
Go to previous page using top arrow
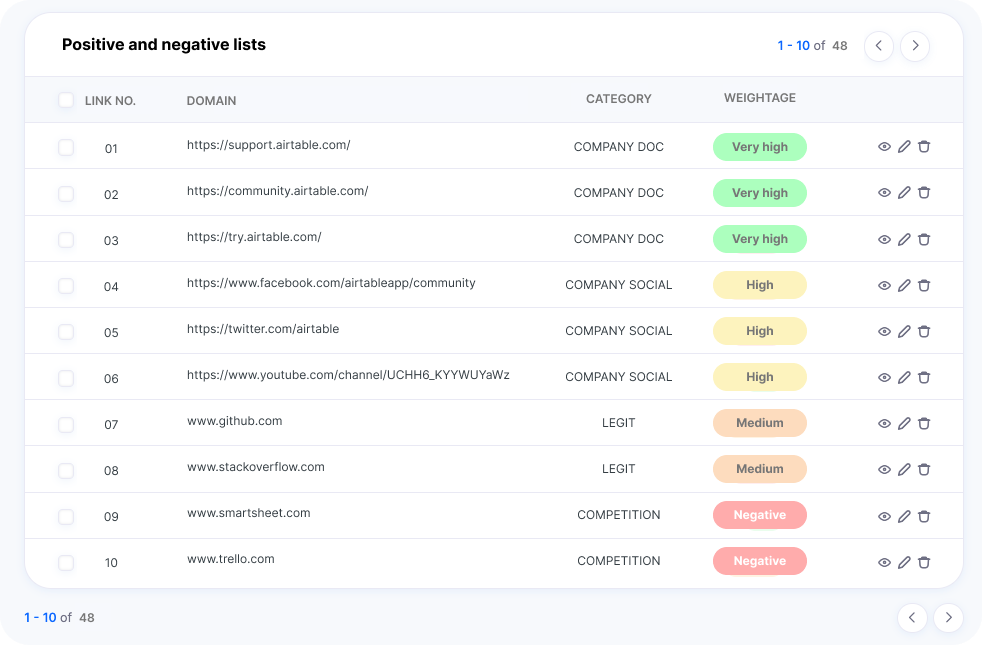click(879, 46)
